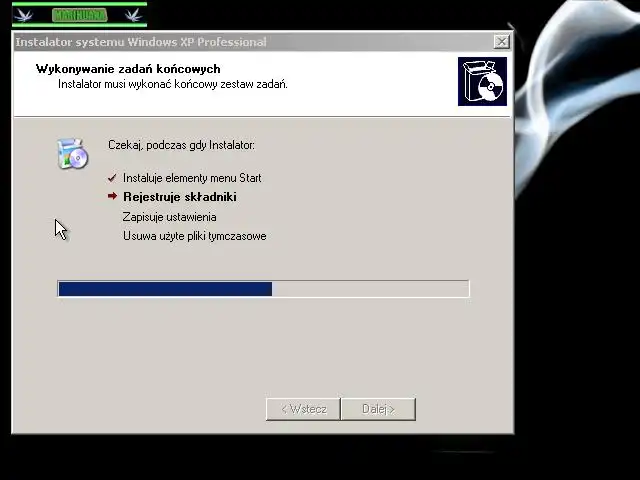The image size is (640, 480).
Task: Click the heading Wykonywanie zadań końcowych
Action: tap(128, 69)
